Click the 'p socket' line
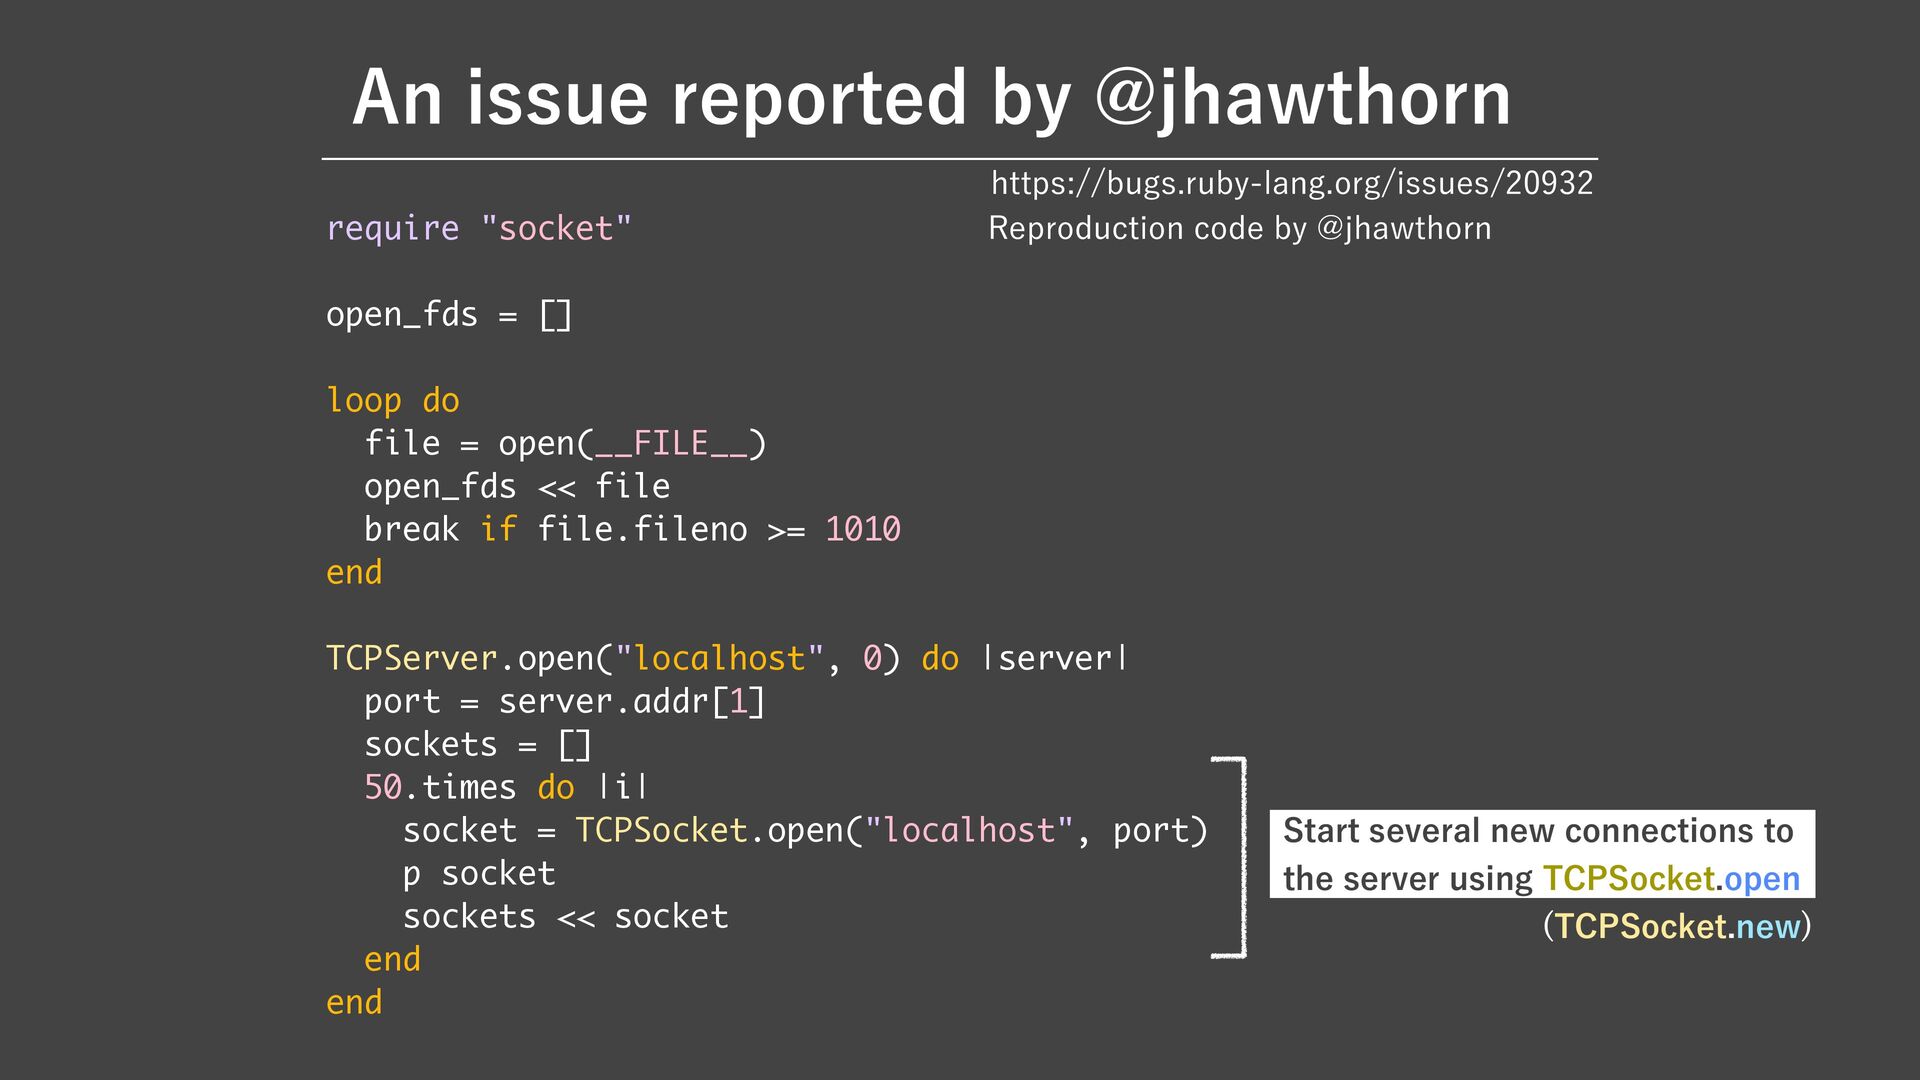Viewport: 1920px width, 1080px height. click(x=478, y=874)
